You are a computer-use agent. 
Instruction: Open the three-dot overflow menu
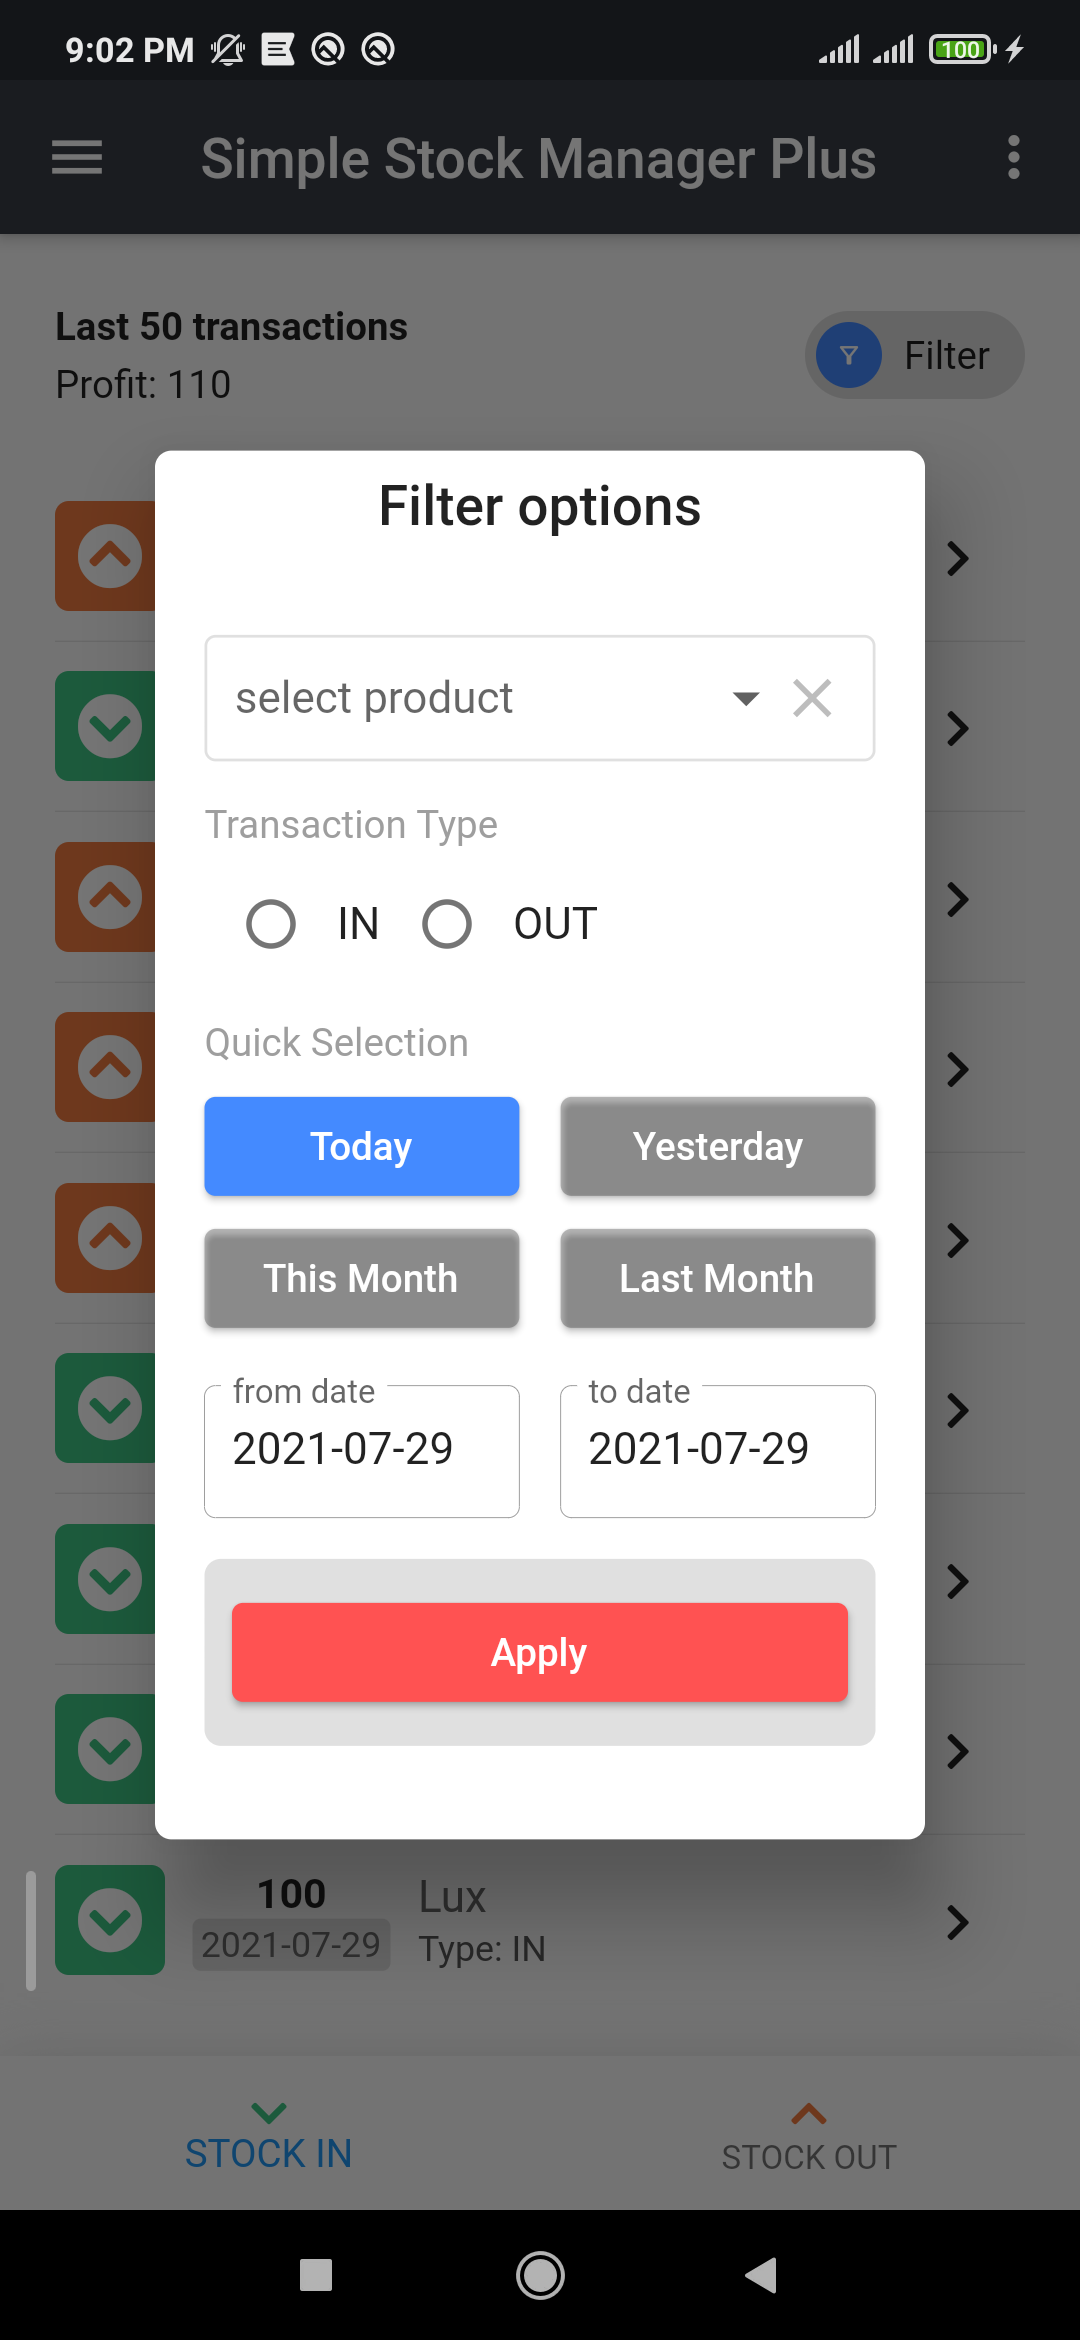coord(1013,158)
